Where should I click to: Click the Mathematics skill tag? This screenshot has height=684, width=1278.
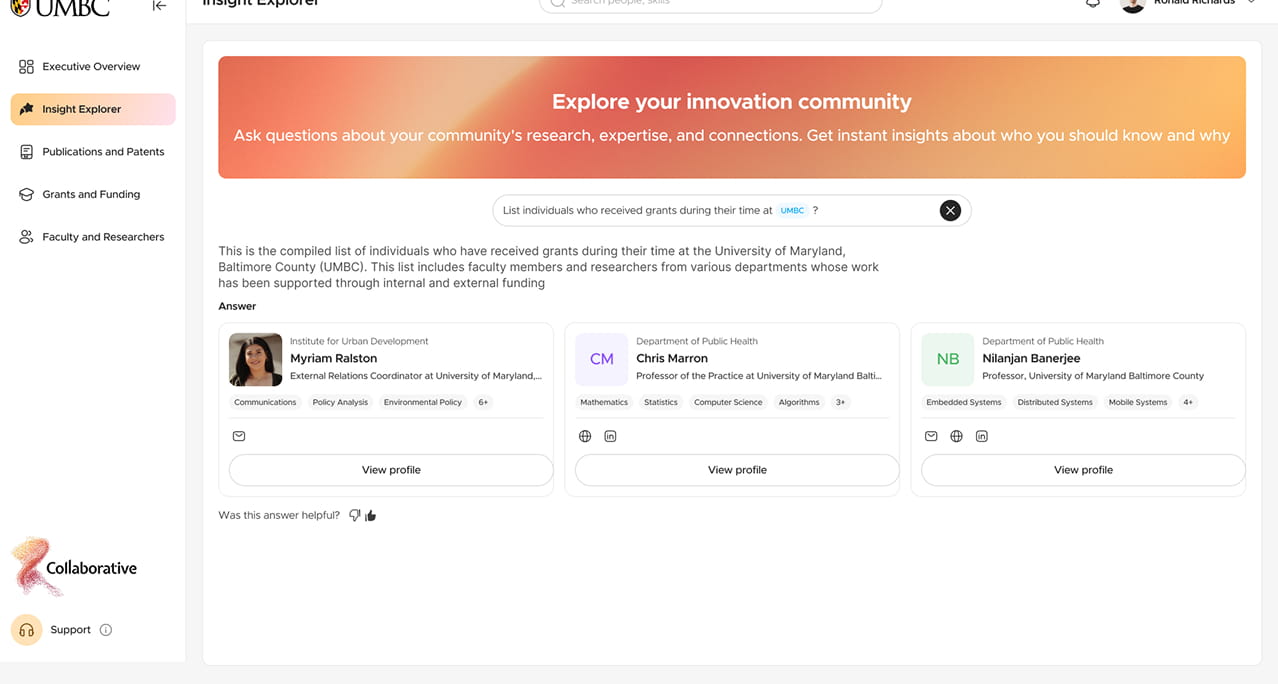(x=604, y=402)
